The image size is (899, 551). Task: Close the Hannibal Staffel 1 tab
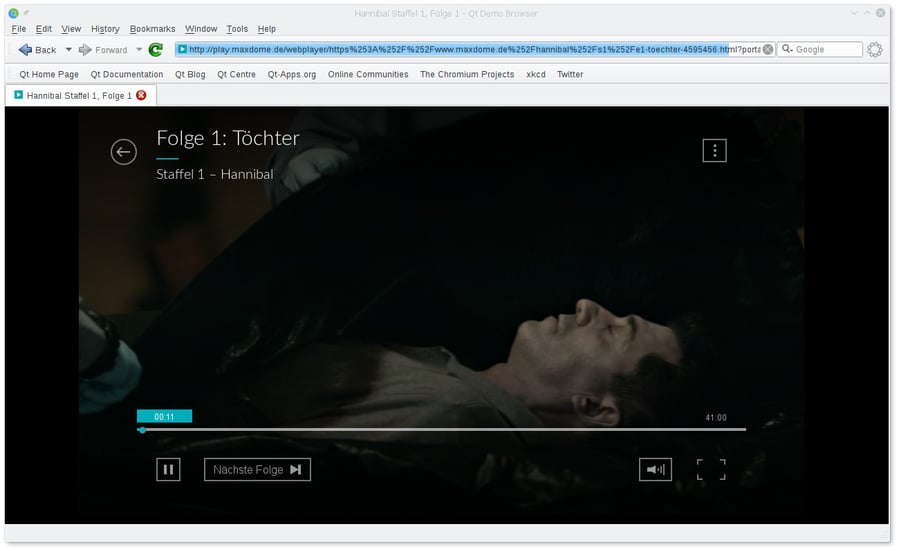[141, 95]
